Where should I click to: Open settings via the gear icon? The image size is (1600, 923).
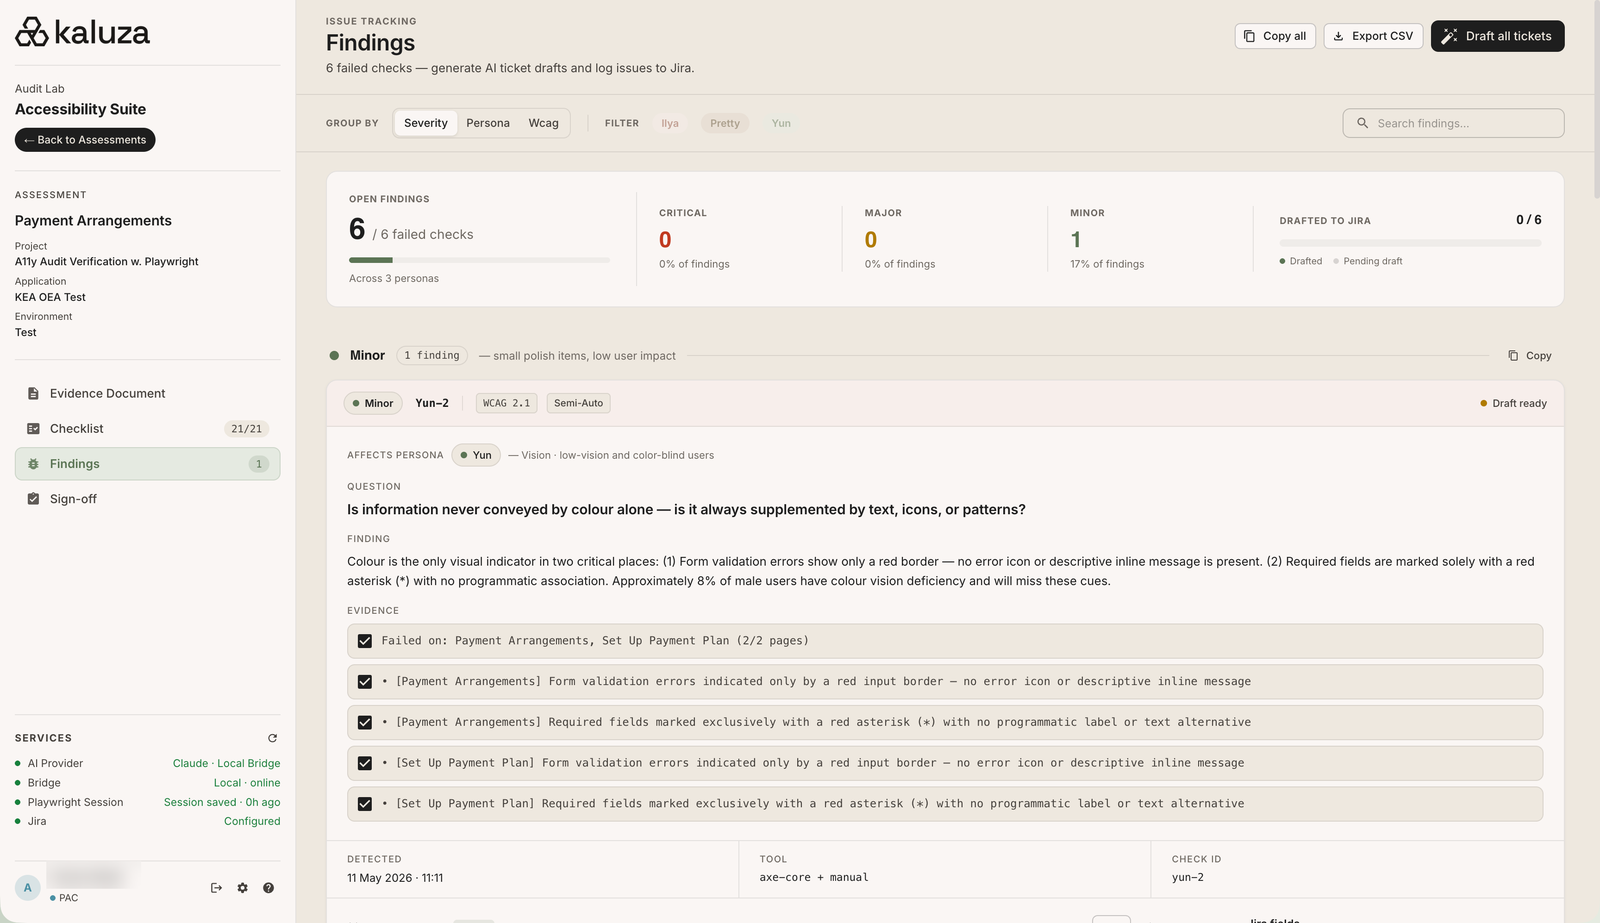click(x=242, y=888)
